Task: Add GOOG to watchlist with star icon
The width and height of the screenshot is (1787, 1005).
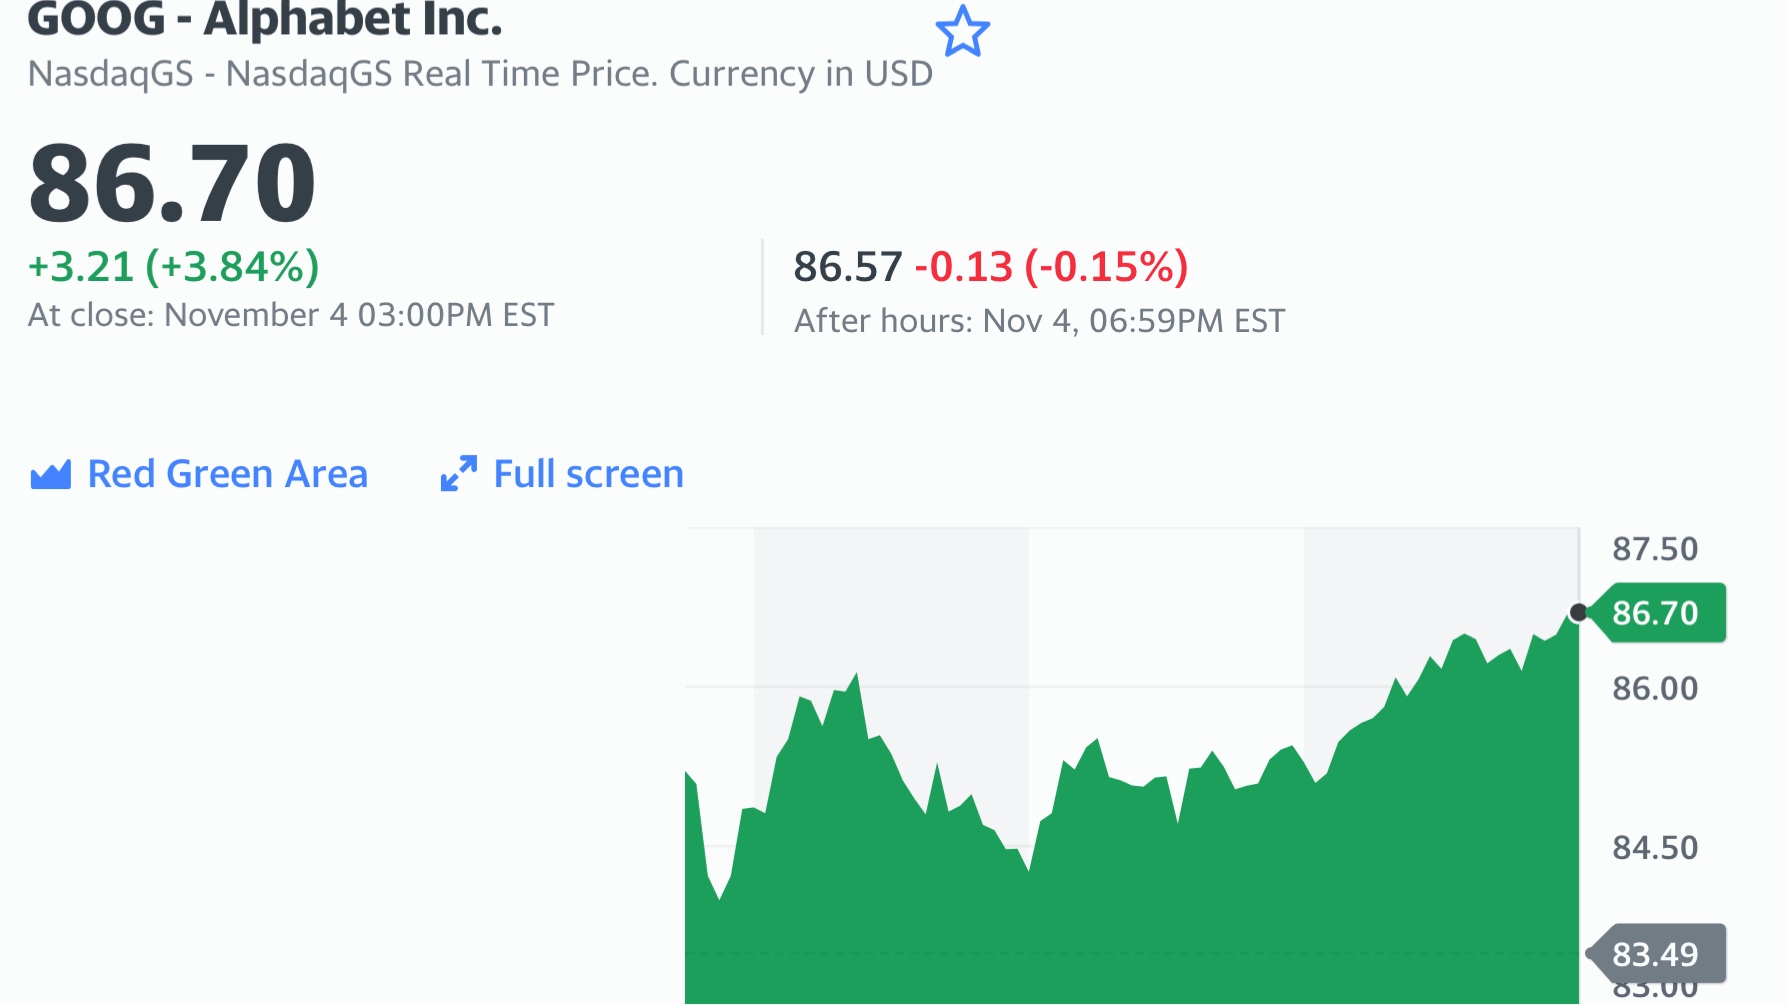Action: 962,31
